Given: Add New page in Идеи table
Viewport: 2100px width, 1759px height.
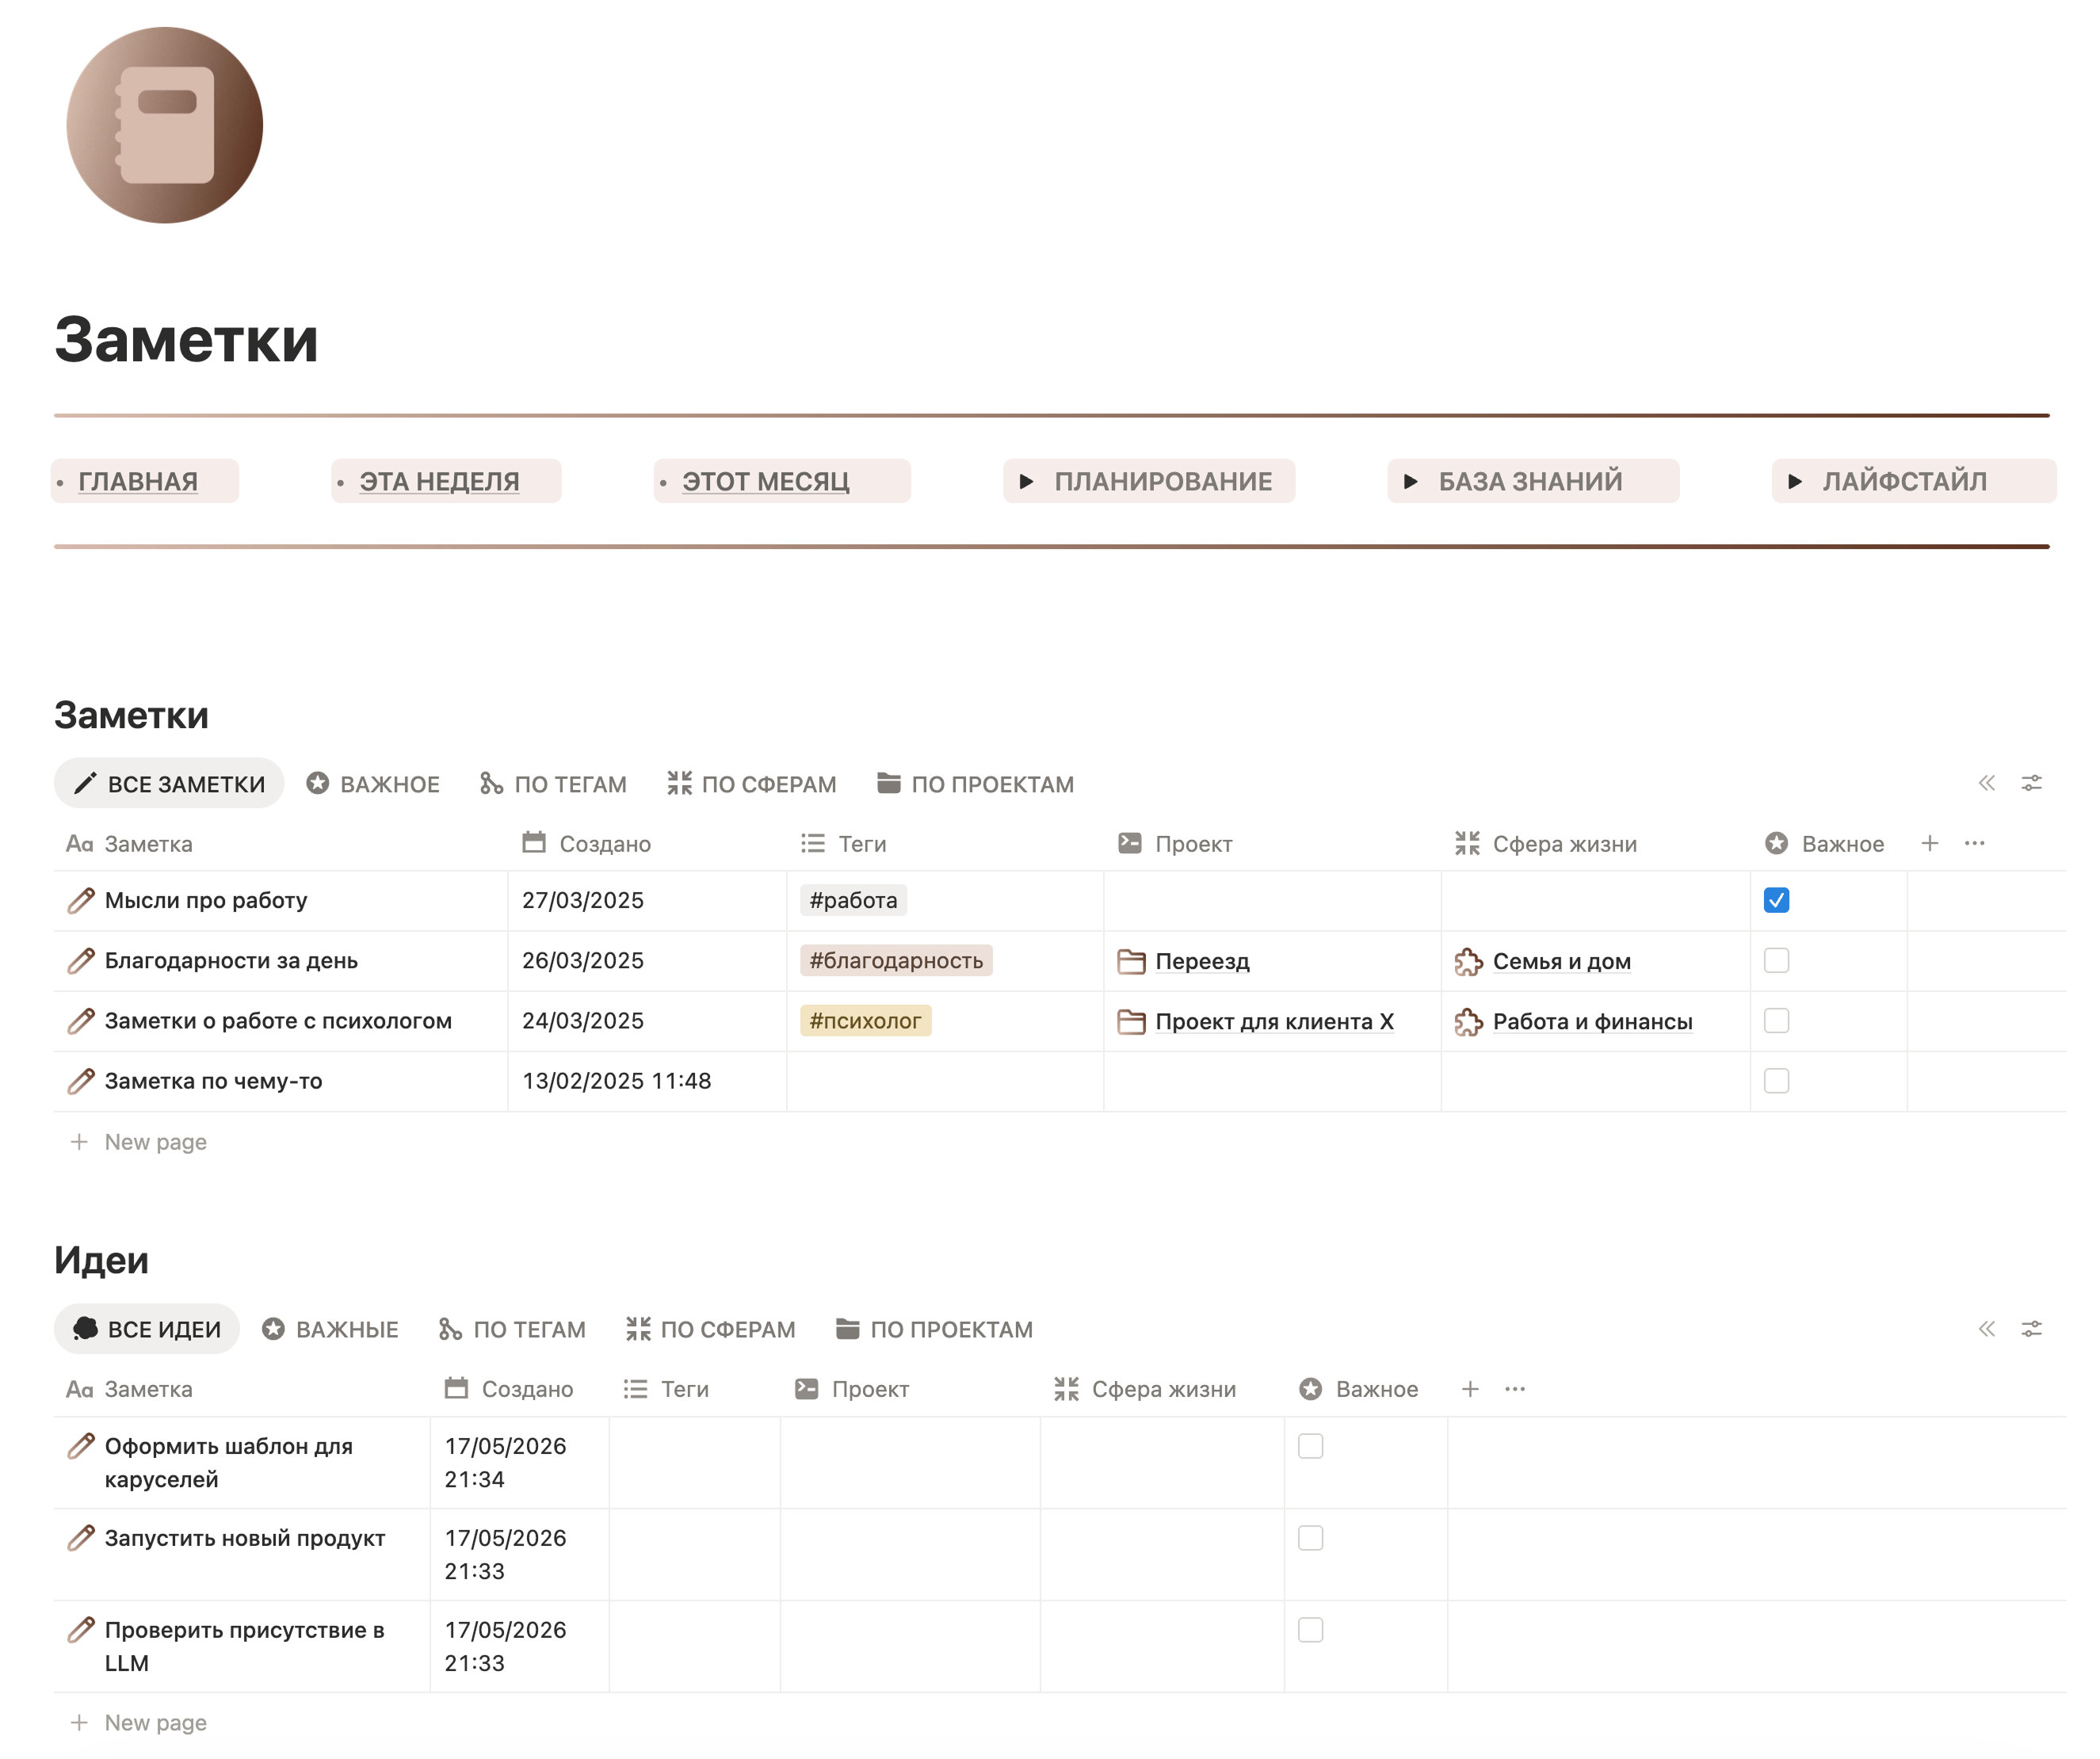Looking at the screenshot, I should [x=138, y=1722].
